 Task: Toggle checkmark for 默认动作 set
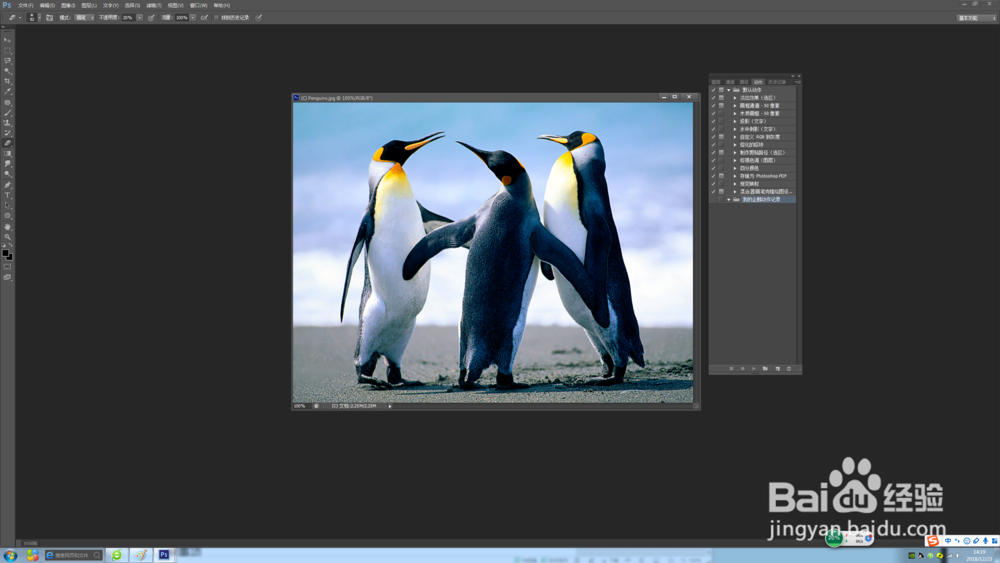(x=713, y=90)
